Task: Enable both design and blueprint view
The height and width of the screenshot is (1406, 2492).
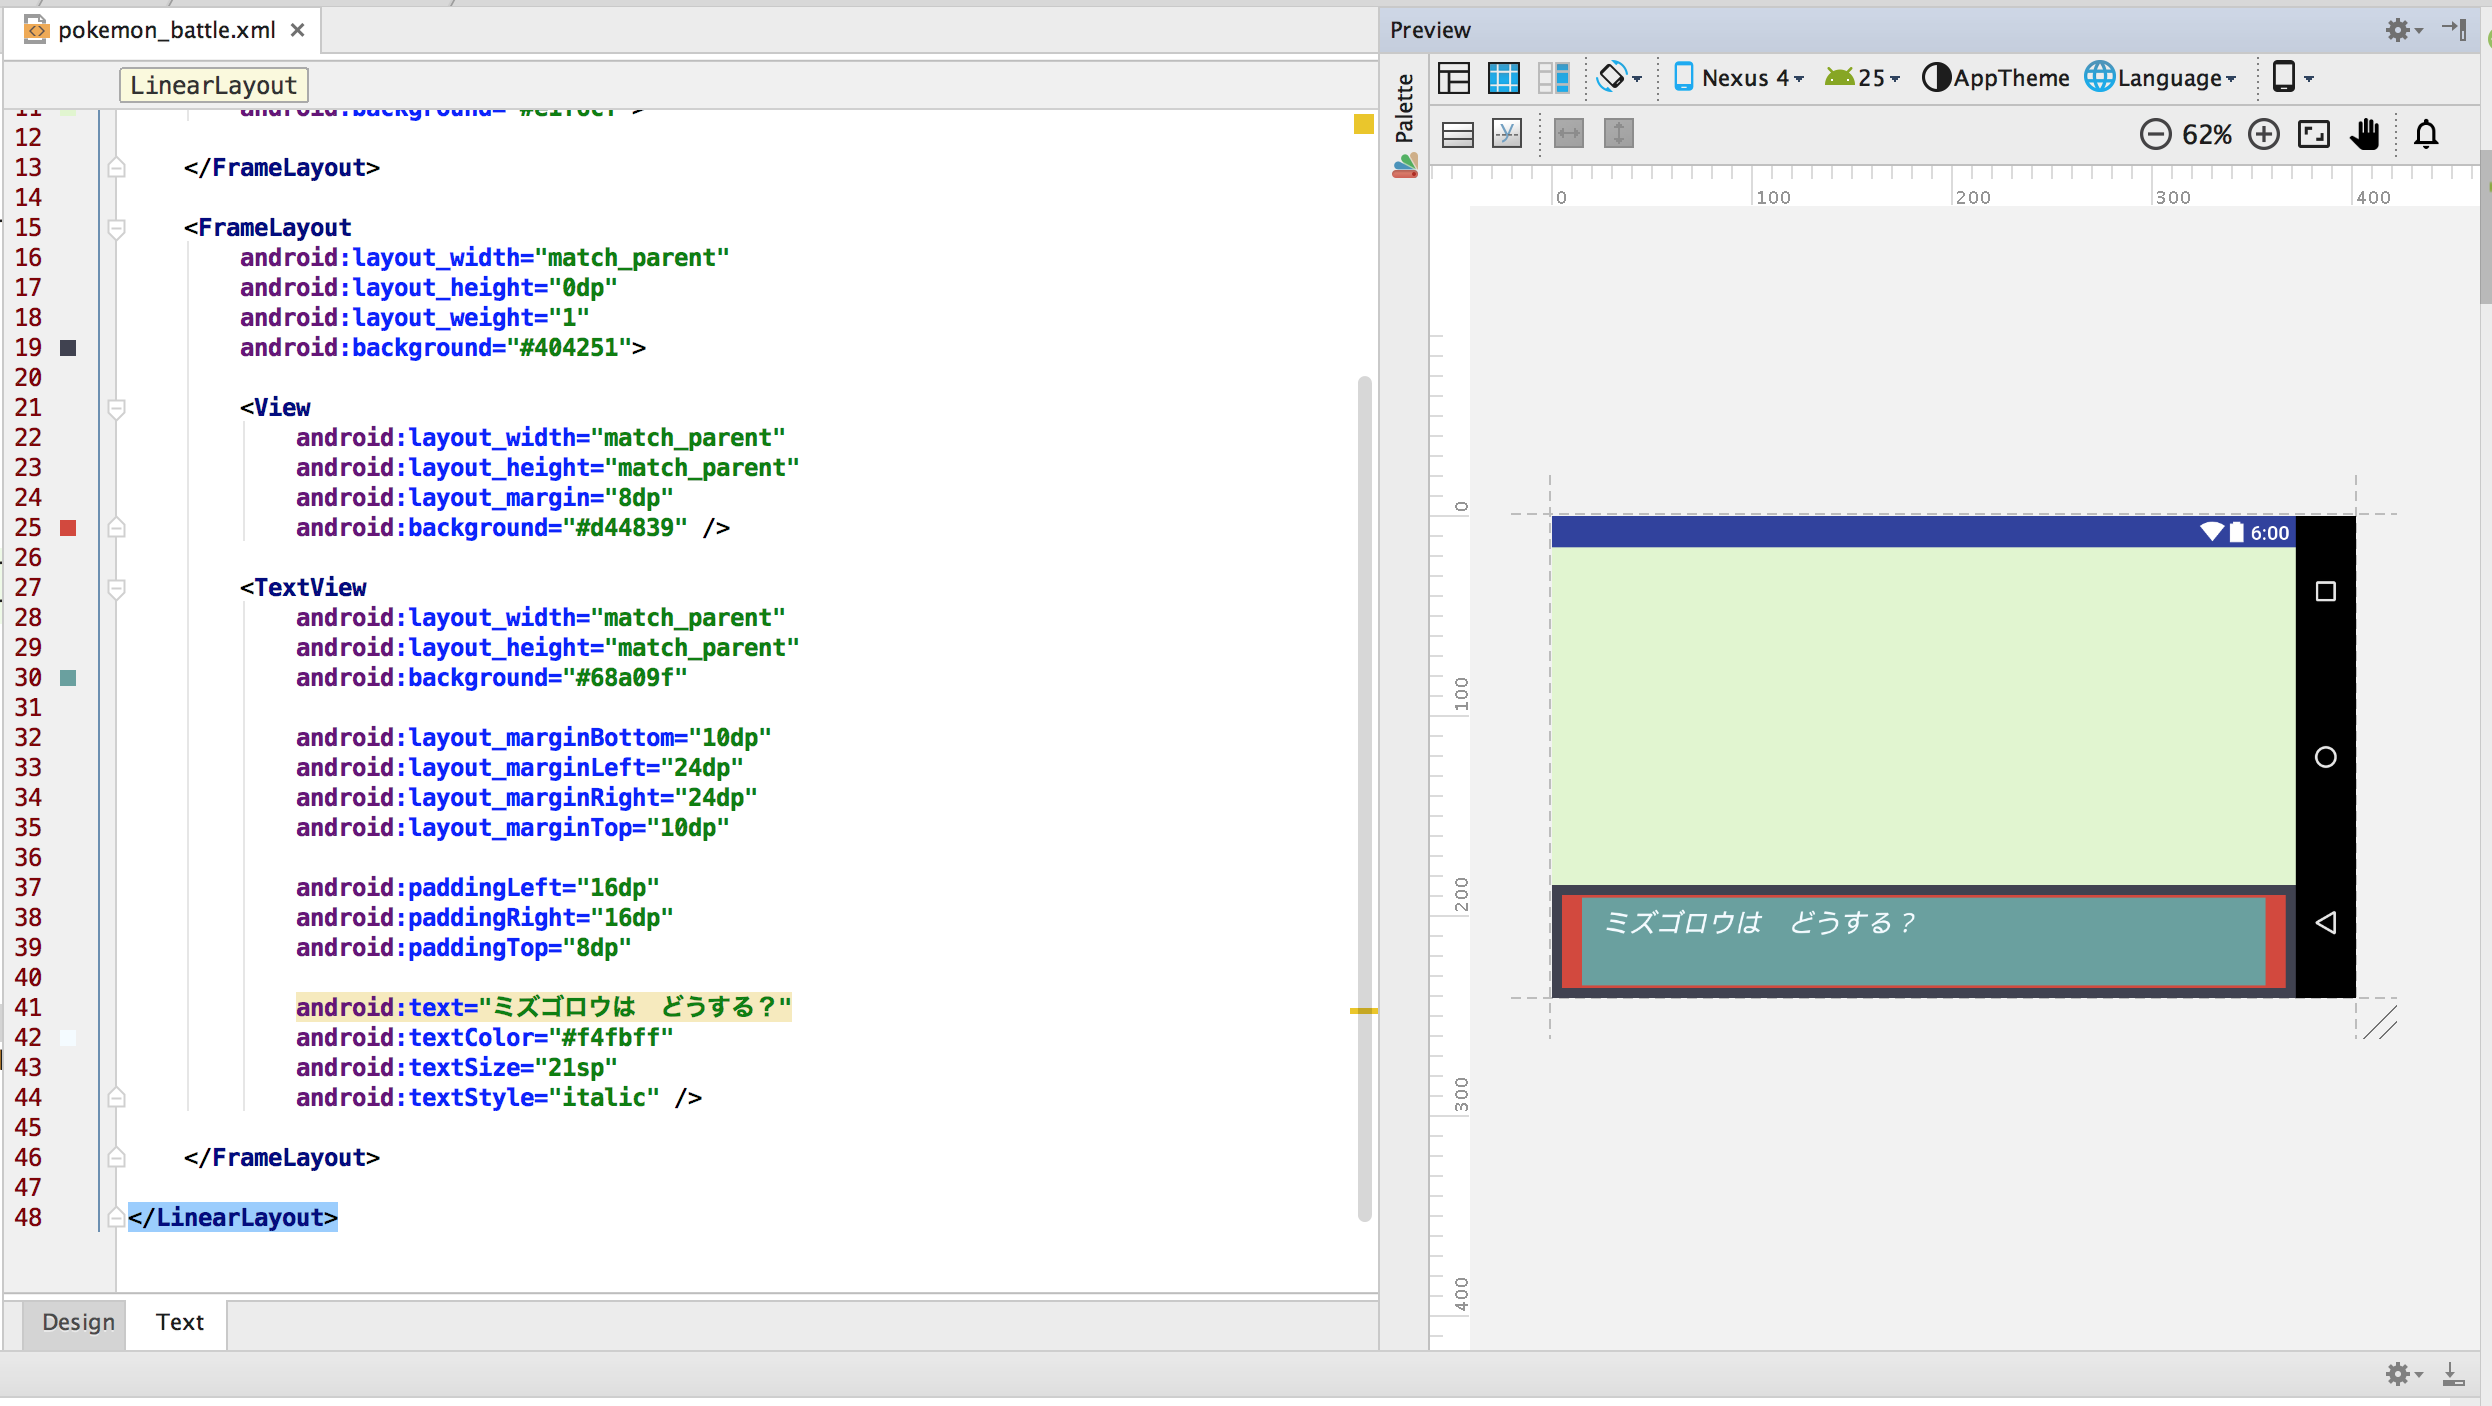Action: click(x=1553, y=78)
